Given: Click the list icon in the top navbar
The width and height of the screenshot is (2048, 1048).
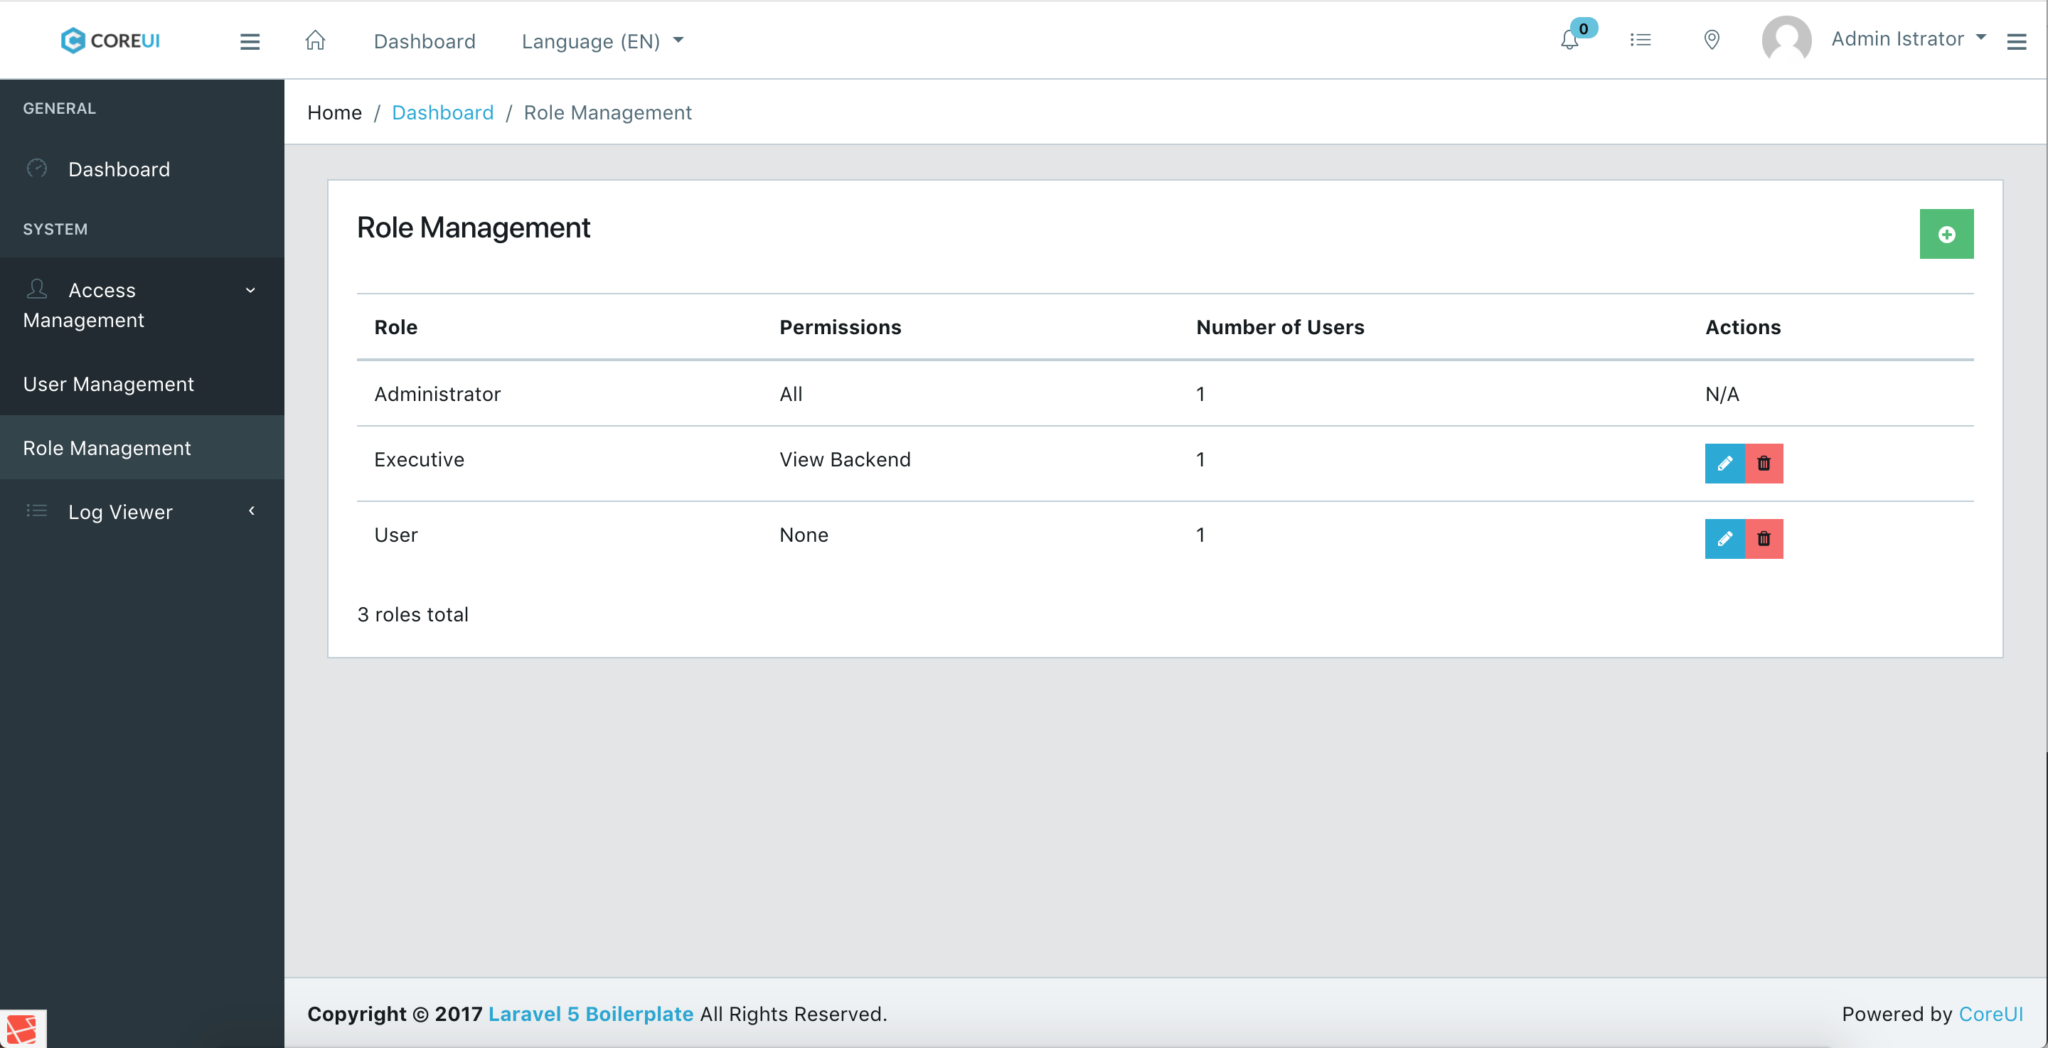Looking at the screenshot, I should click(1640, 39).
